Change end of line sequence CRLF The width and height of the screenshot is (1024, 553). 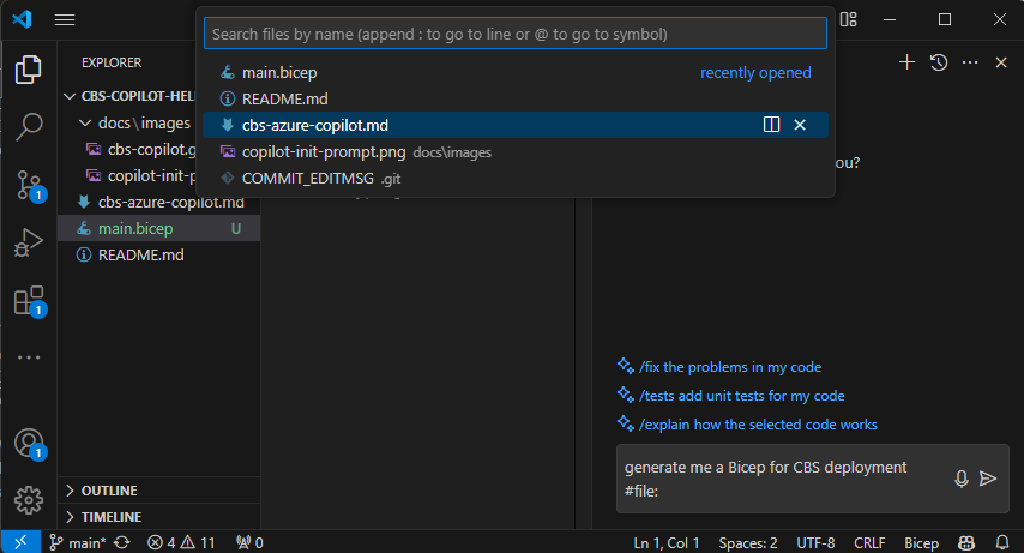(869, 543)
